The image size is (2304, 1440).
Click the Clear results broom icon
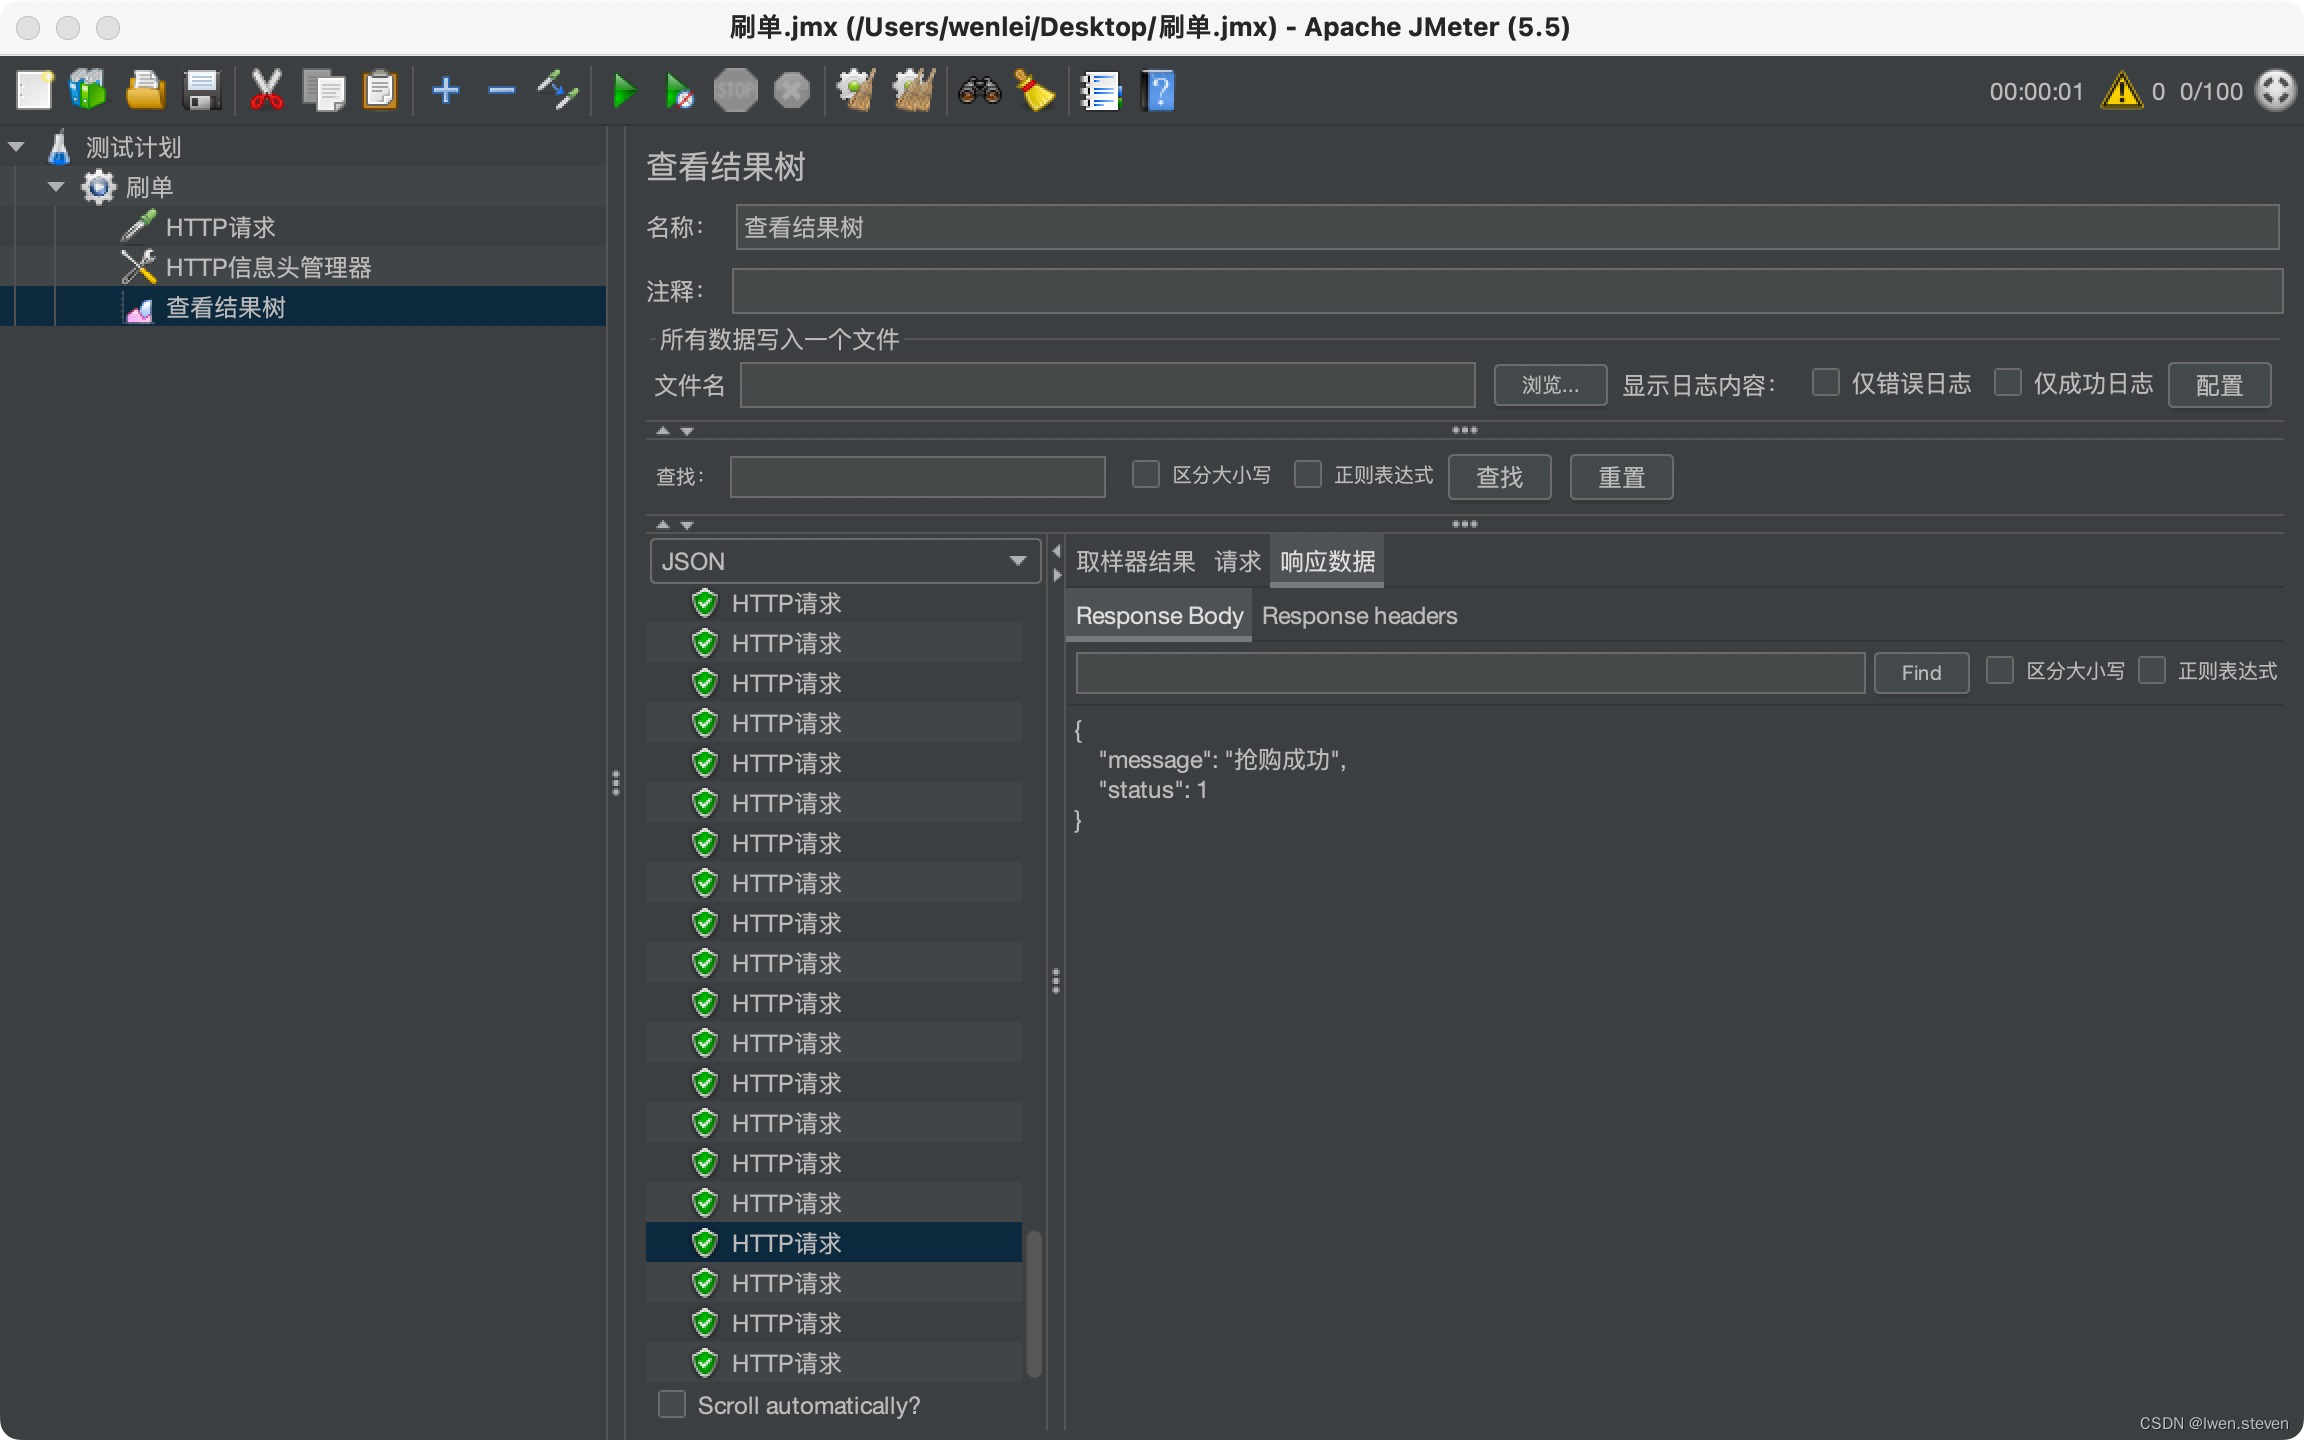pos(857,91)
